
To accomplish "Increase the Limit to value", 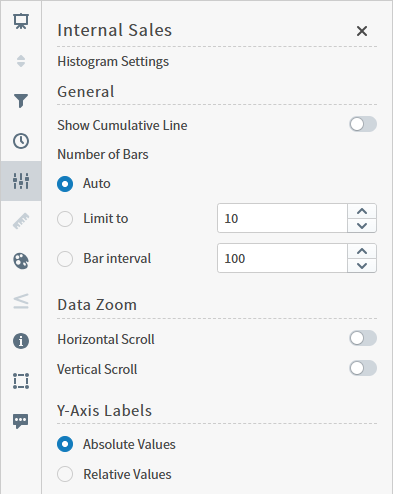I will tap(362, 211).
